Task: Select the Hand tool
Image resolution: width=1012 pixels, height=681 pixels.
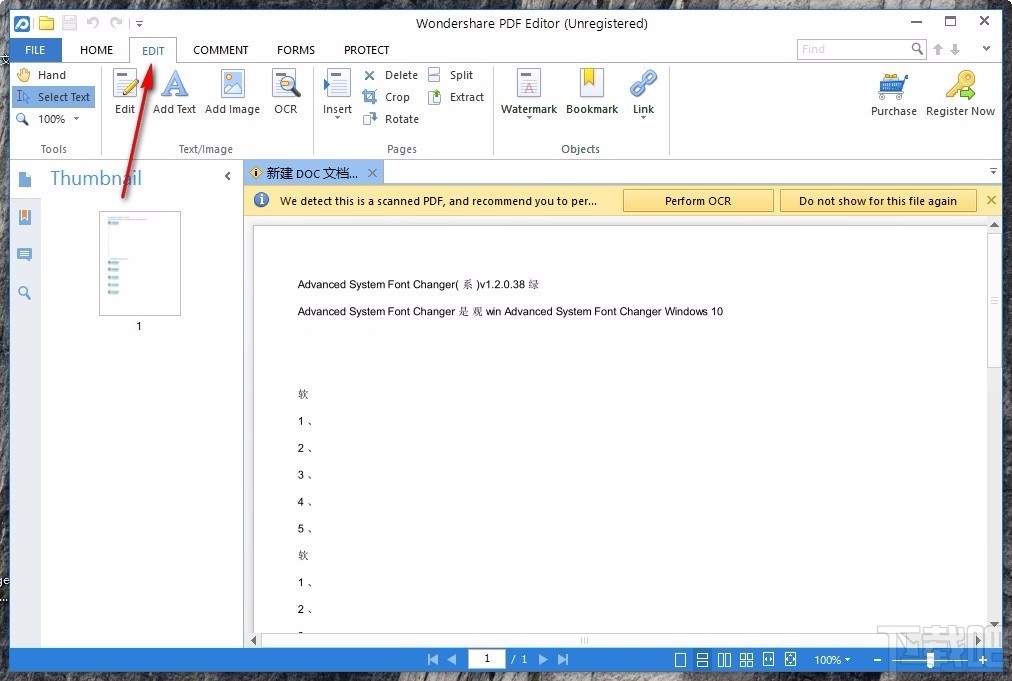Action: pyautogui.click(x=43, y=75)
